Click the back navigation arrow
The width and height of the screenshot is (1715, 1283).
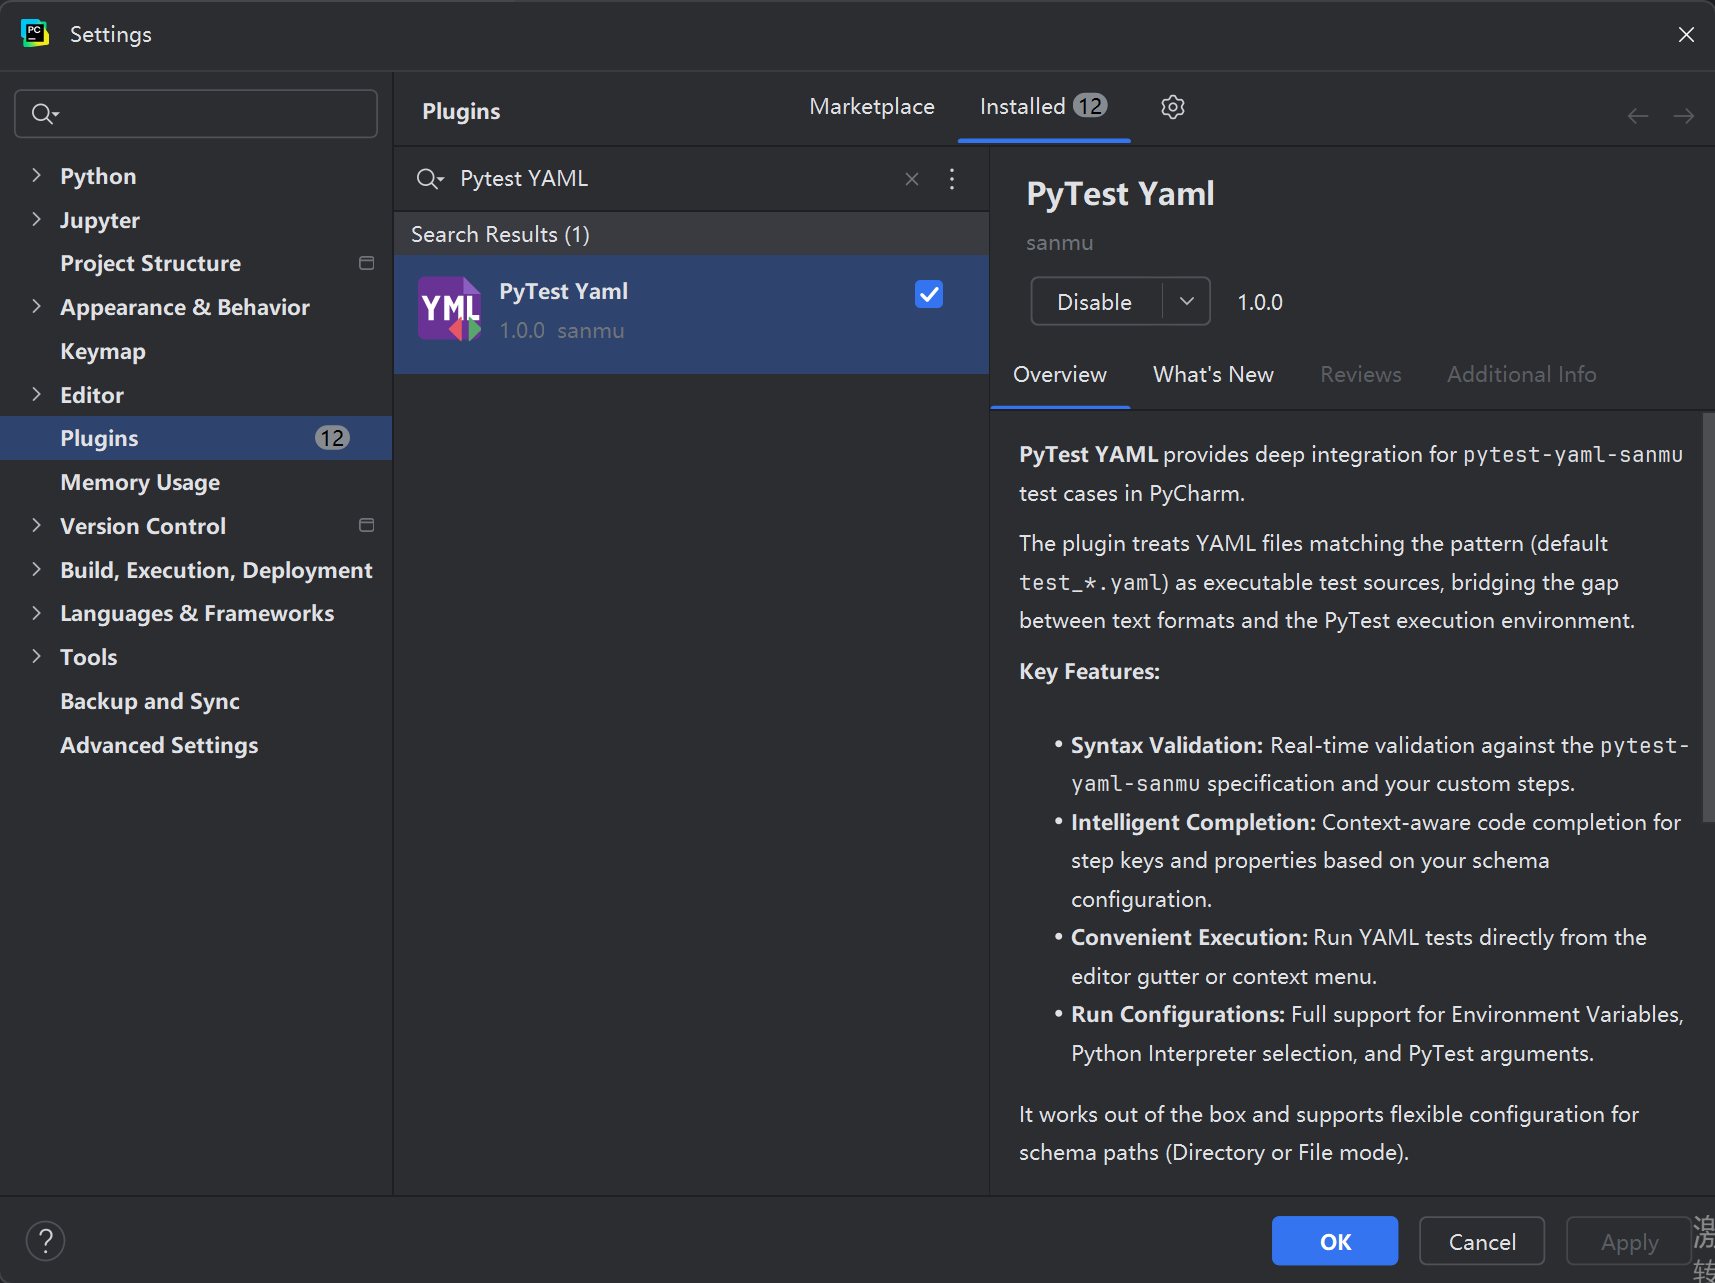[1637, 116]
